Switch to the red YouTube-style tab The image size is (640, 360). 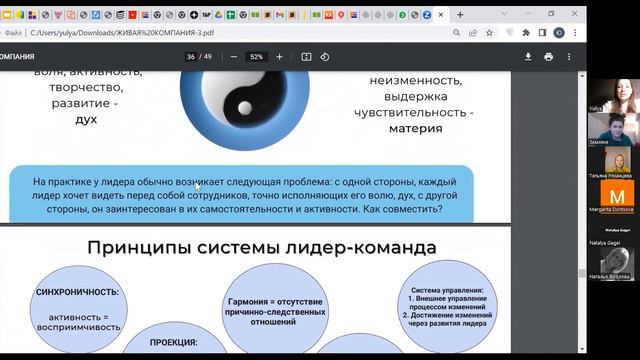[x=132, y=15]
